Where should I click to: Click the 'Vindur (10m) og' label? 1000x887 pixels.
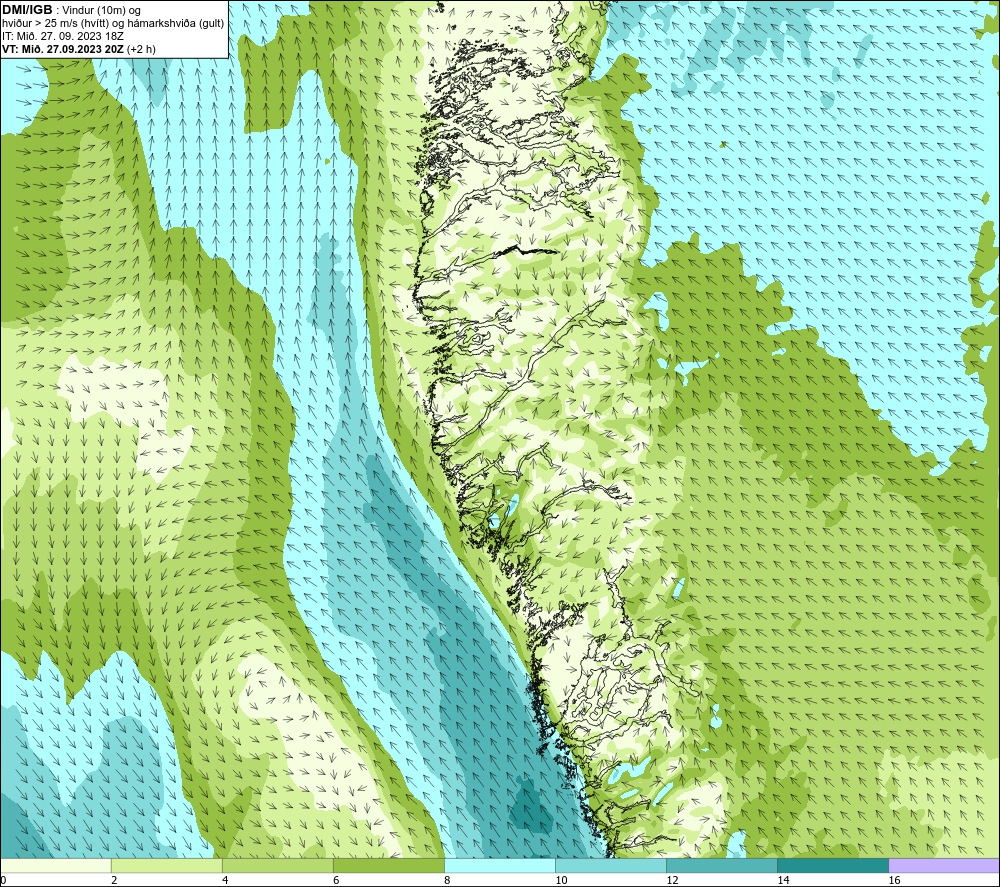click(x=101, y=11)
